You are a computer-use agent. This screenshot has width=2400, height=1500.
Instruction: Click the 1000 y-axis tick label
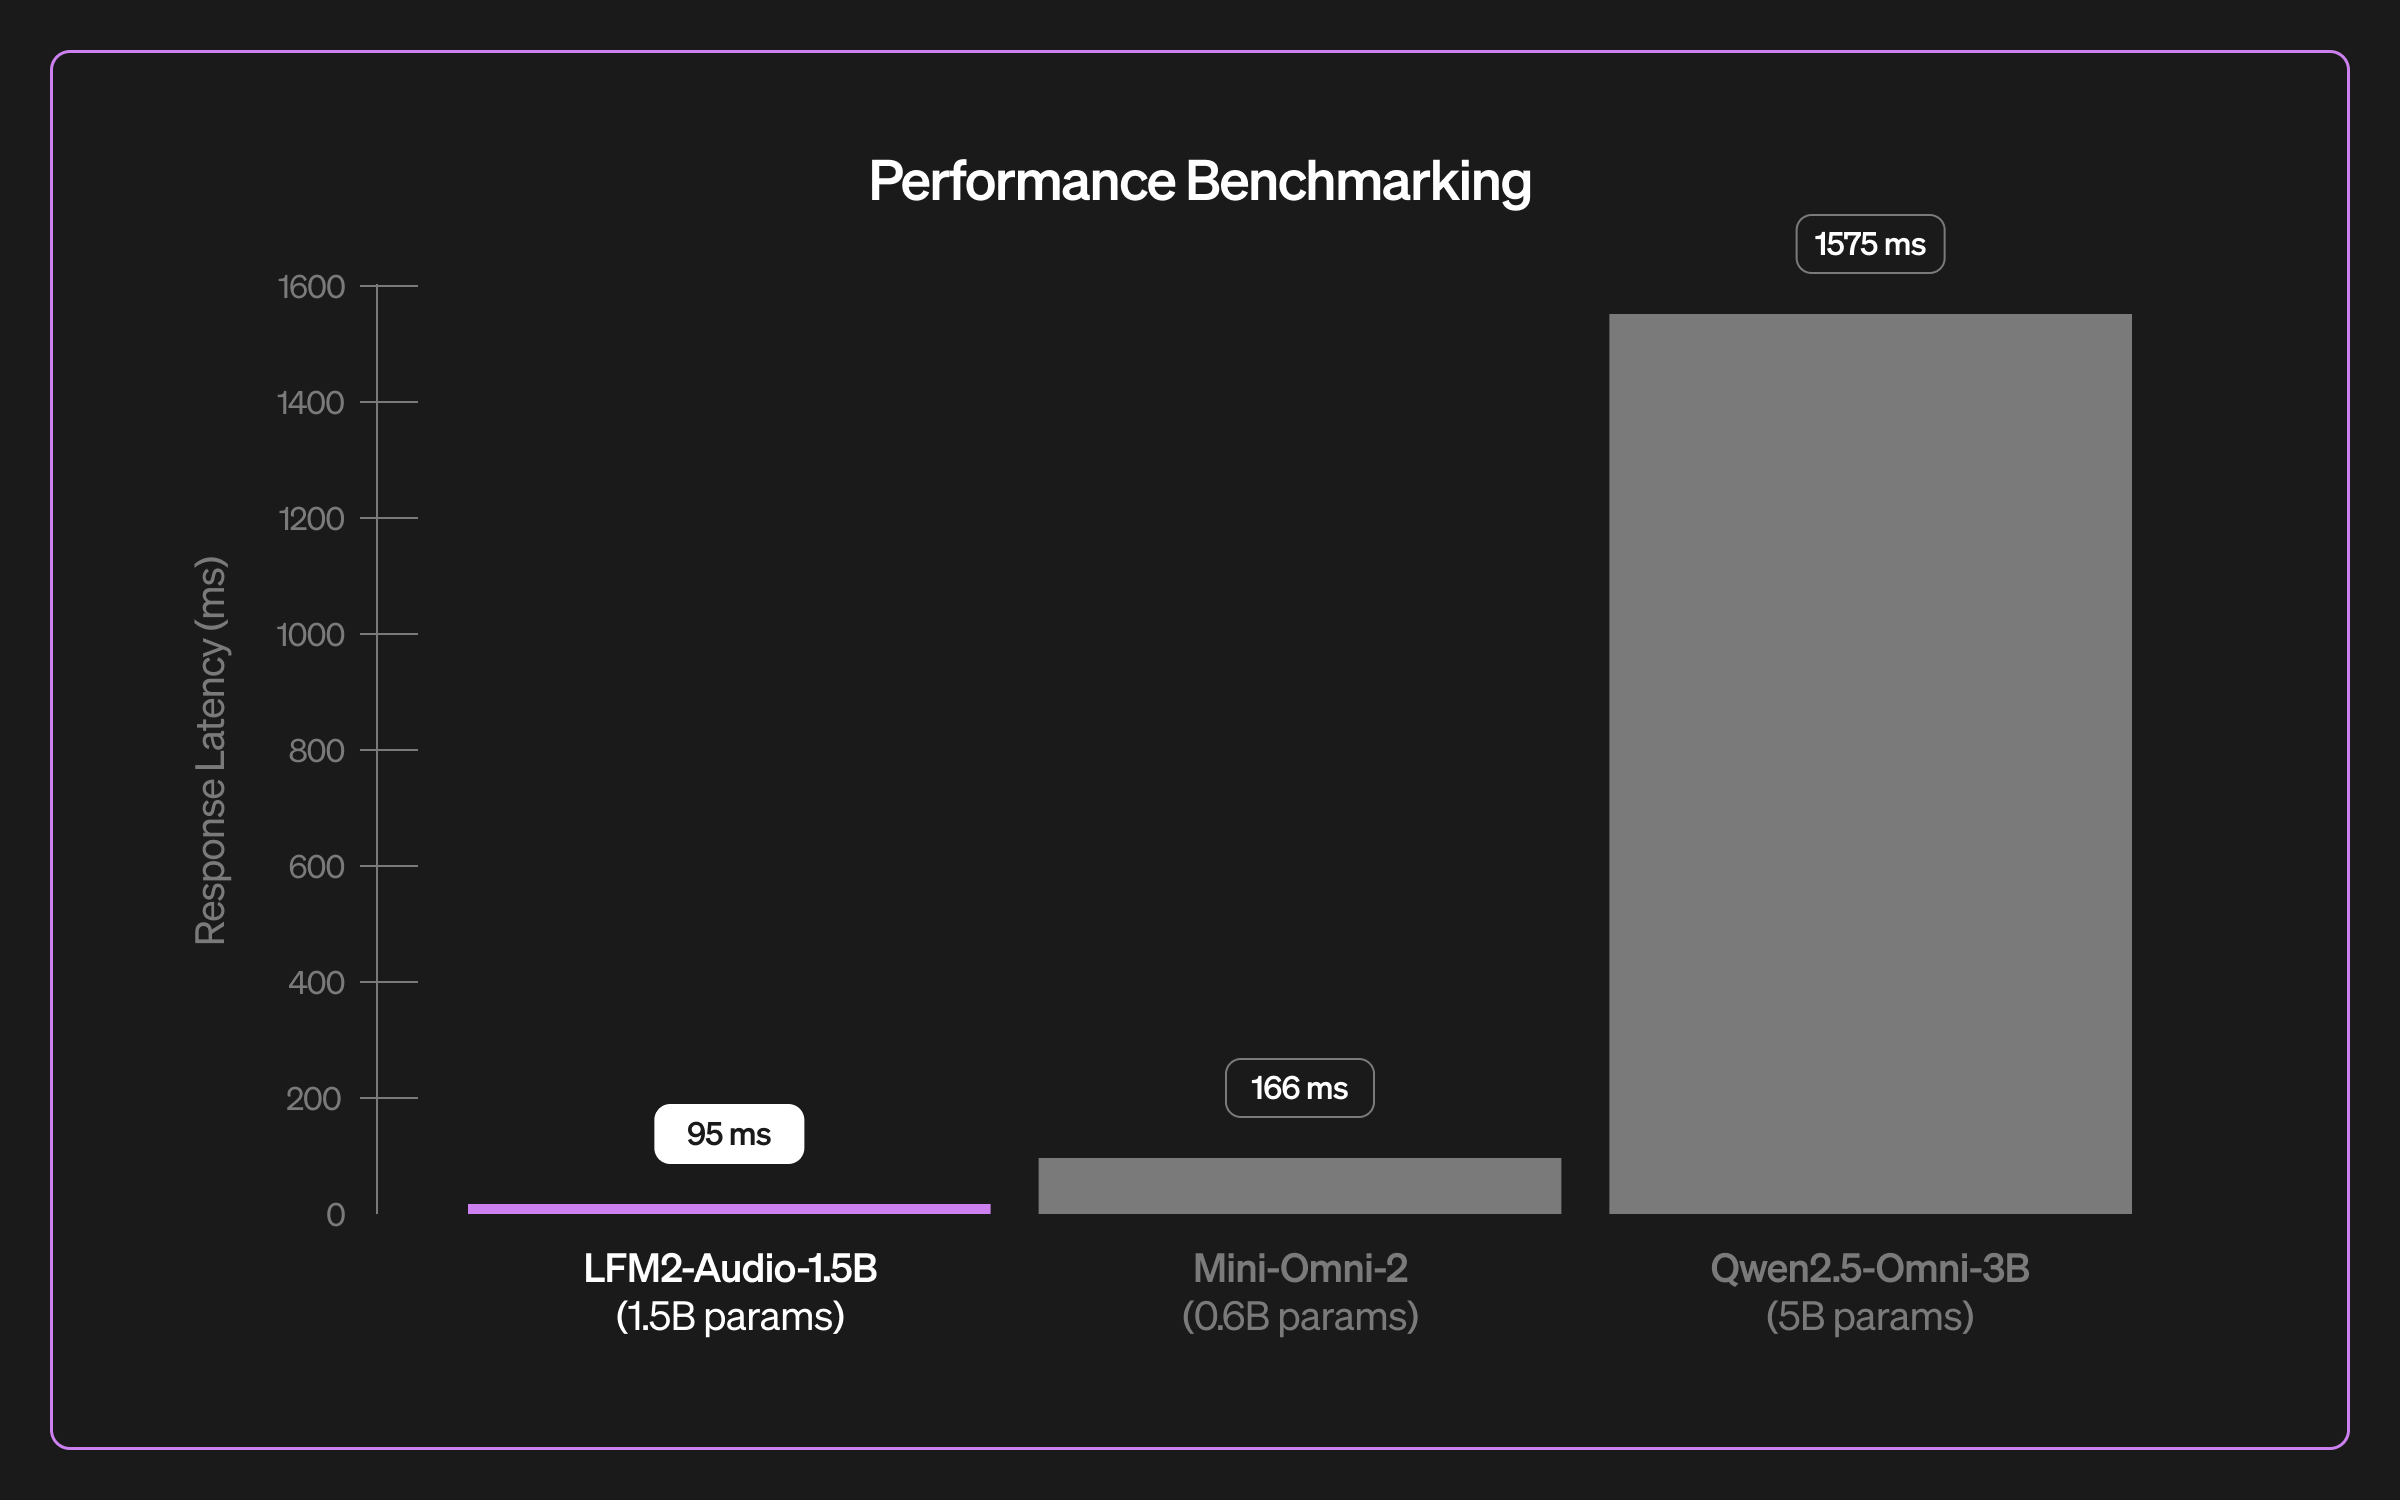click(311, 635)
